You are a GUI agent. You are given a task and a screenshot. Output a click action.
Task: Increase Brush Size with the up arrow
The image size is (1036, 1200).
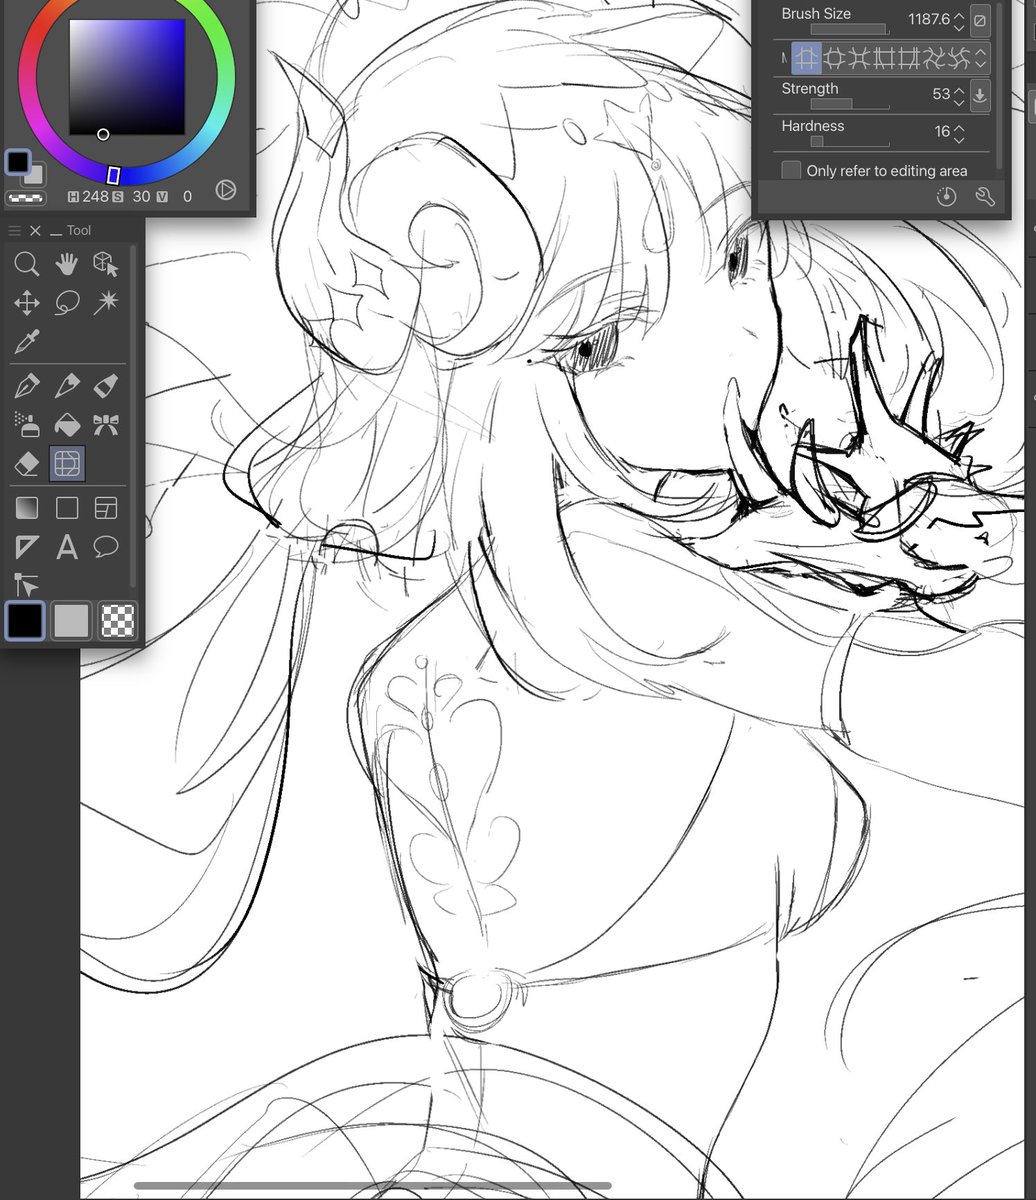click(959, 14)
